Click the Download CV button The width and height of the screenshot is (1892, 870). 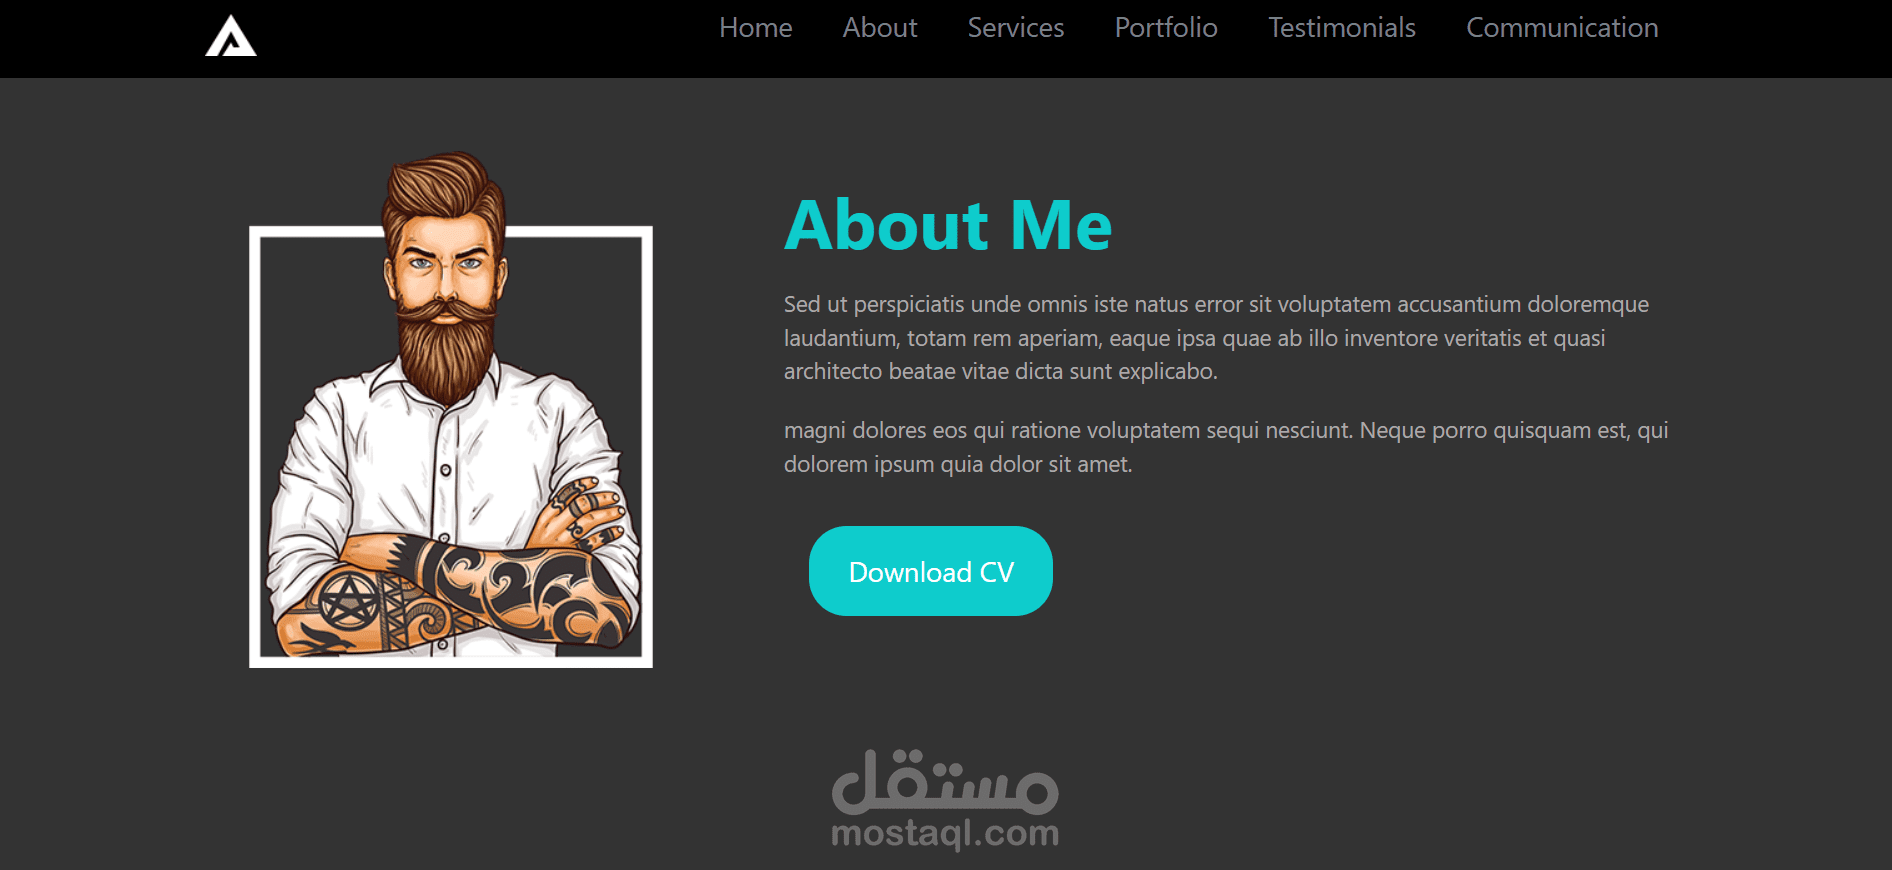tap(930, 571)
